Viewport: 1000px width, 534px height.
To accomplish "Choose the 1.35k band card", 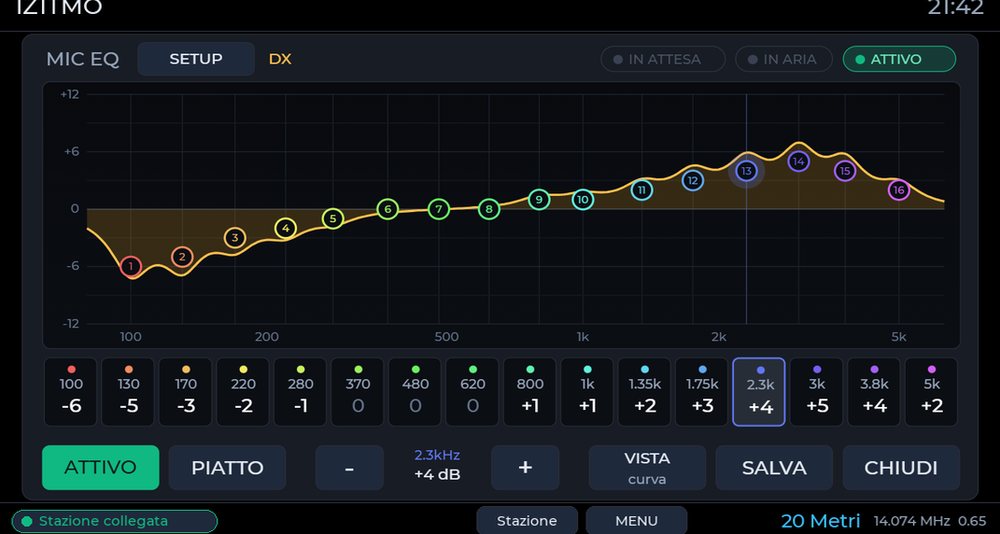I will click(645, 392).
